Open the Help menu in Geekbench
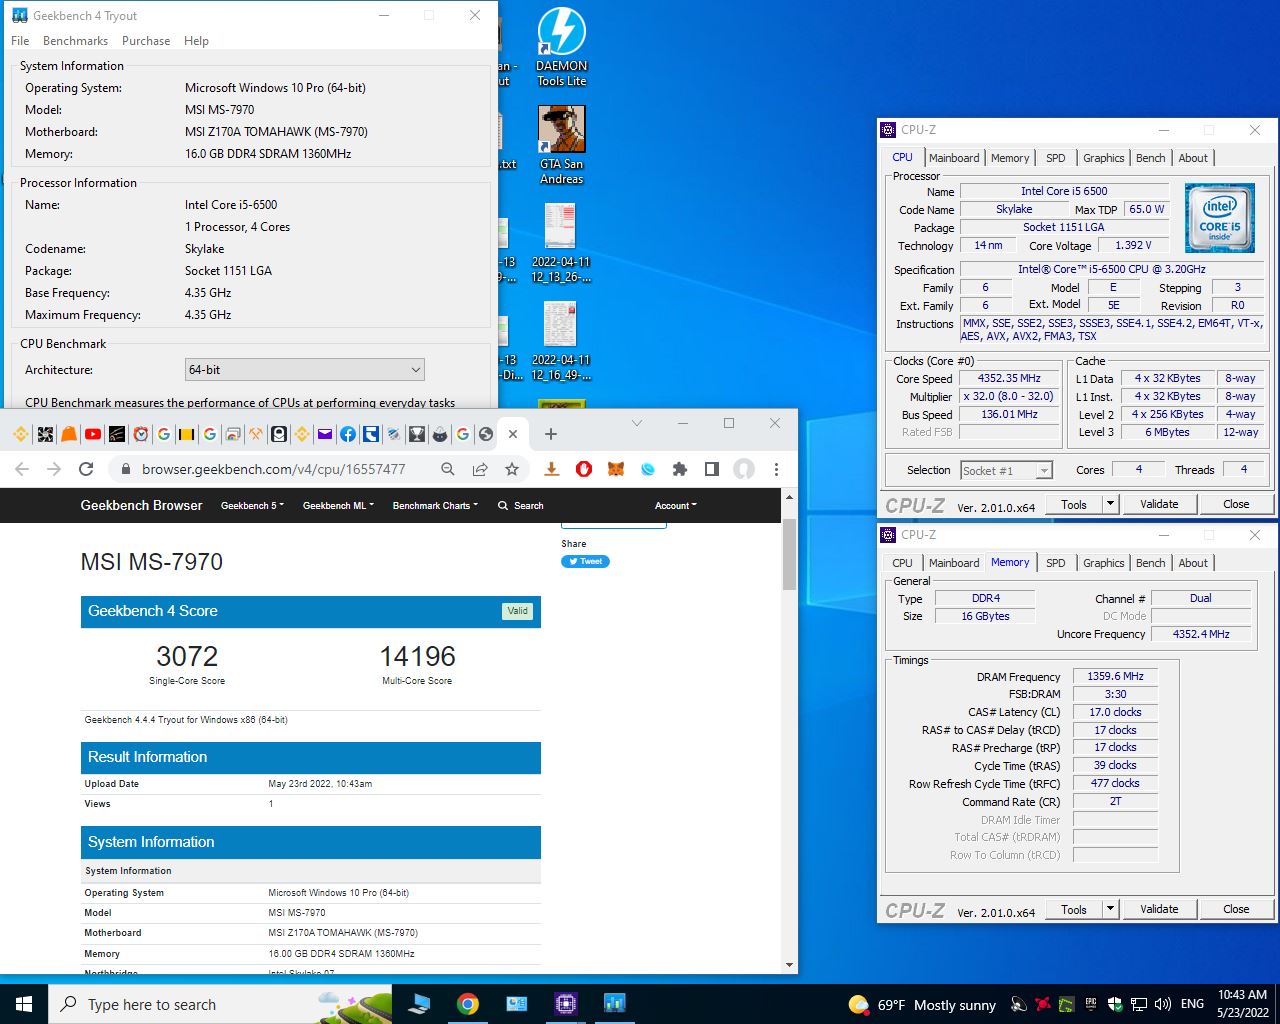Screen dimensions: 1280x1024 [x=196, y=41]
